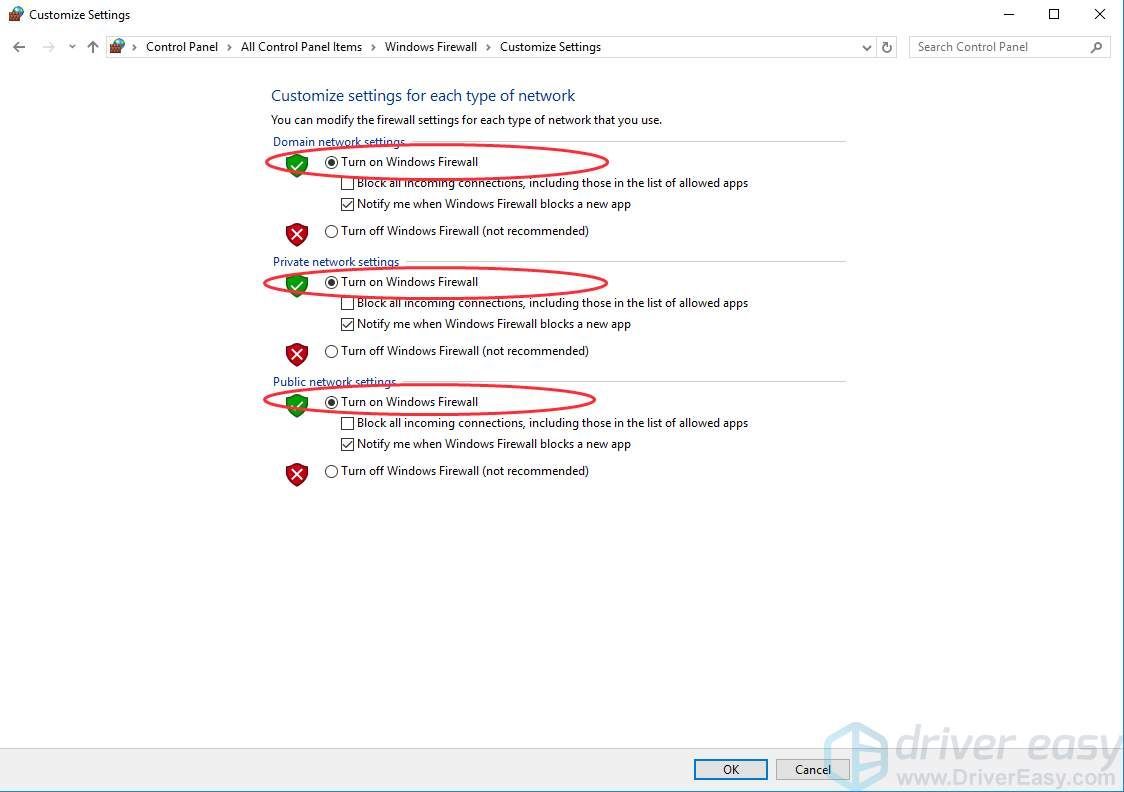Refresh the Control Panel page
Viewport: 1124px width, 792px height.
point(887,47)
